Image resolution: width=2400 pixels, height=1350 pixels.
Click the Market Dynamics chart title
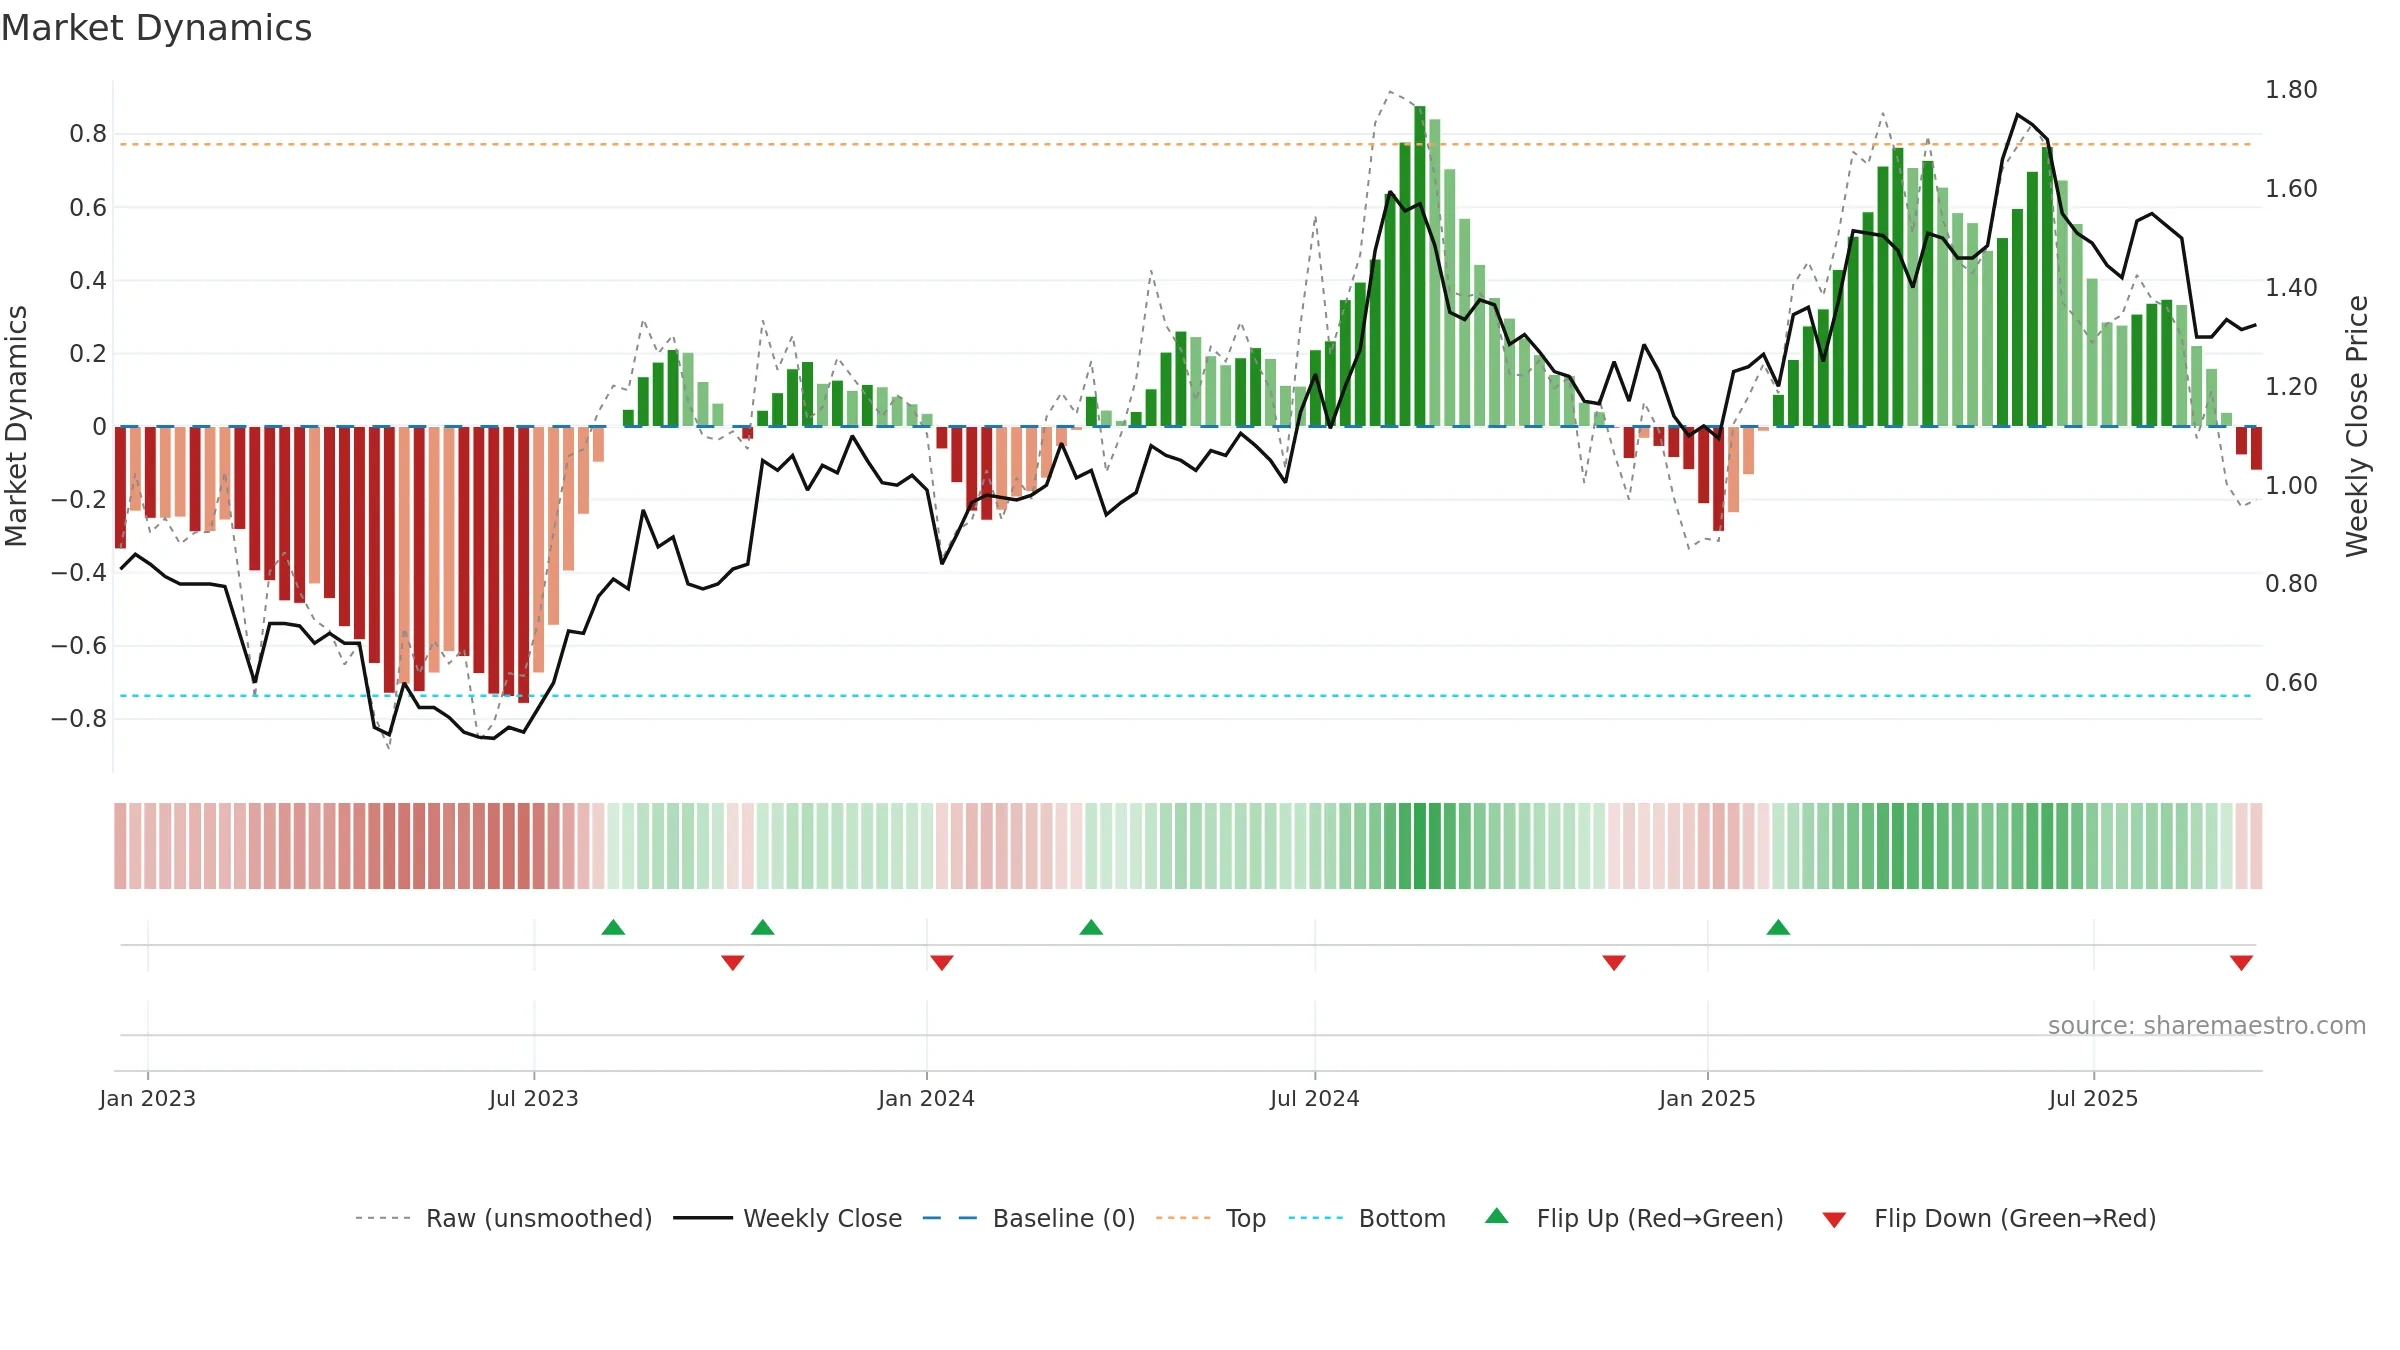coord(156,28)
